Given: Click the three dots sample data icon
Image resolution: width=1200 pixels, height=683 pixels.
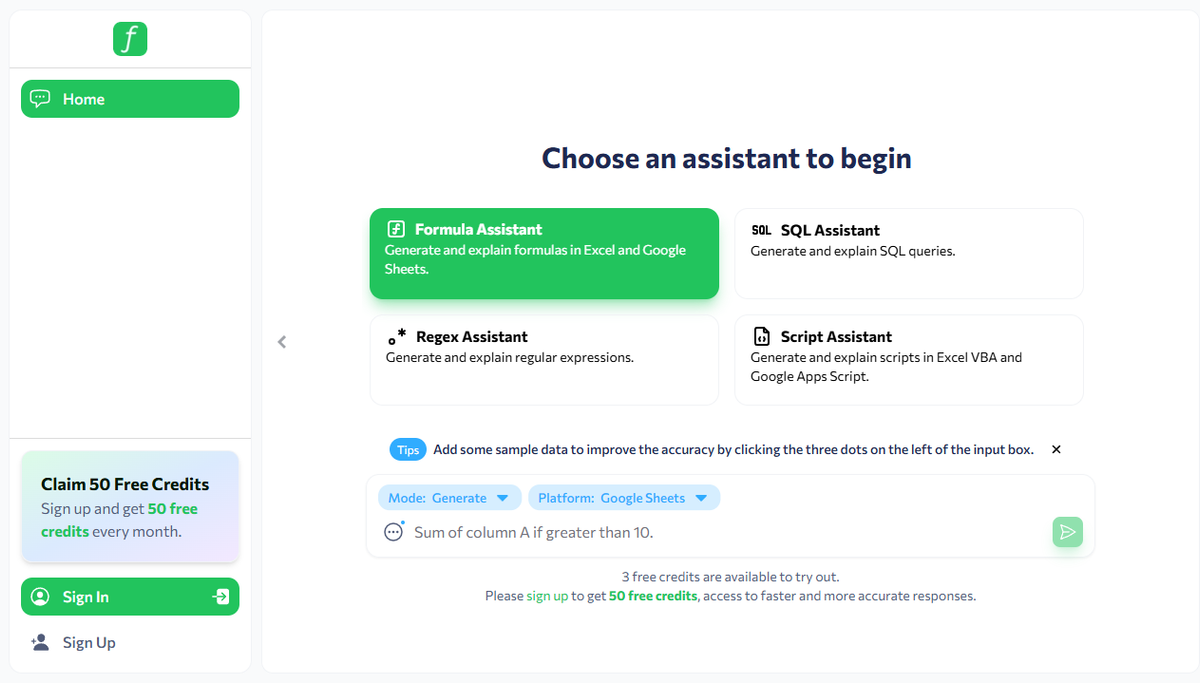Looking at the screenshot, I should tap(394, 531).
